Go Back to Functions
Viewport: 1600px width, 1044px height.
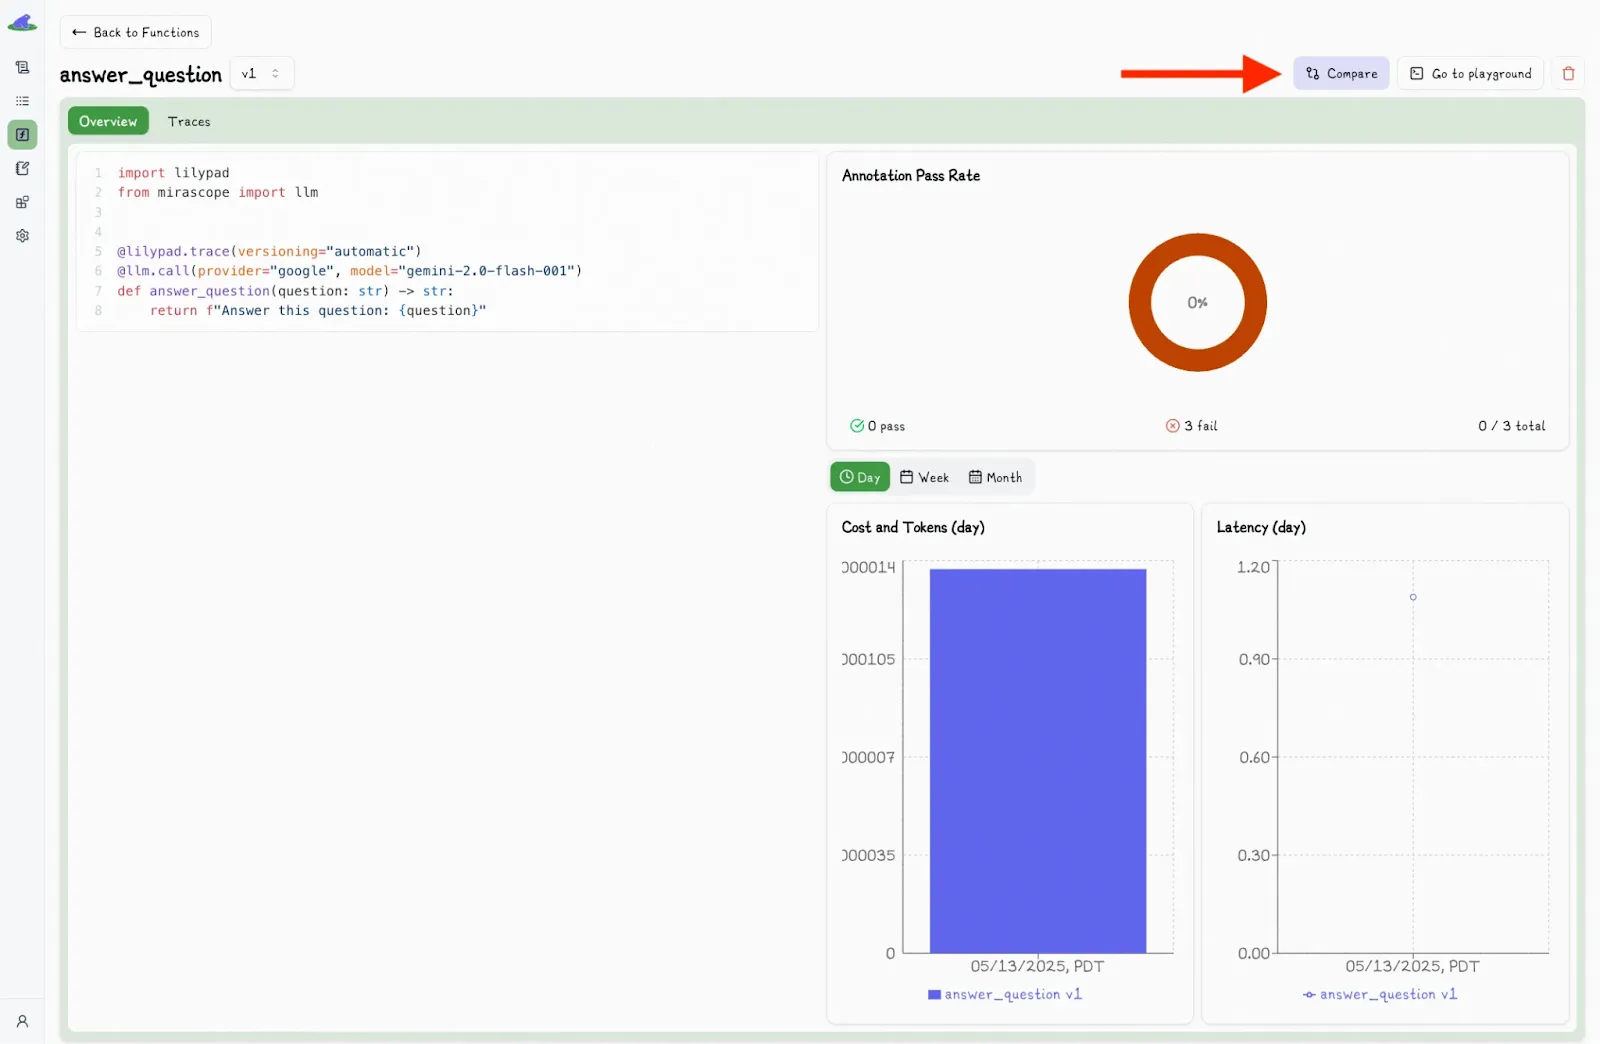[x=136, y=32]
